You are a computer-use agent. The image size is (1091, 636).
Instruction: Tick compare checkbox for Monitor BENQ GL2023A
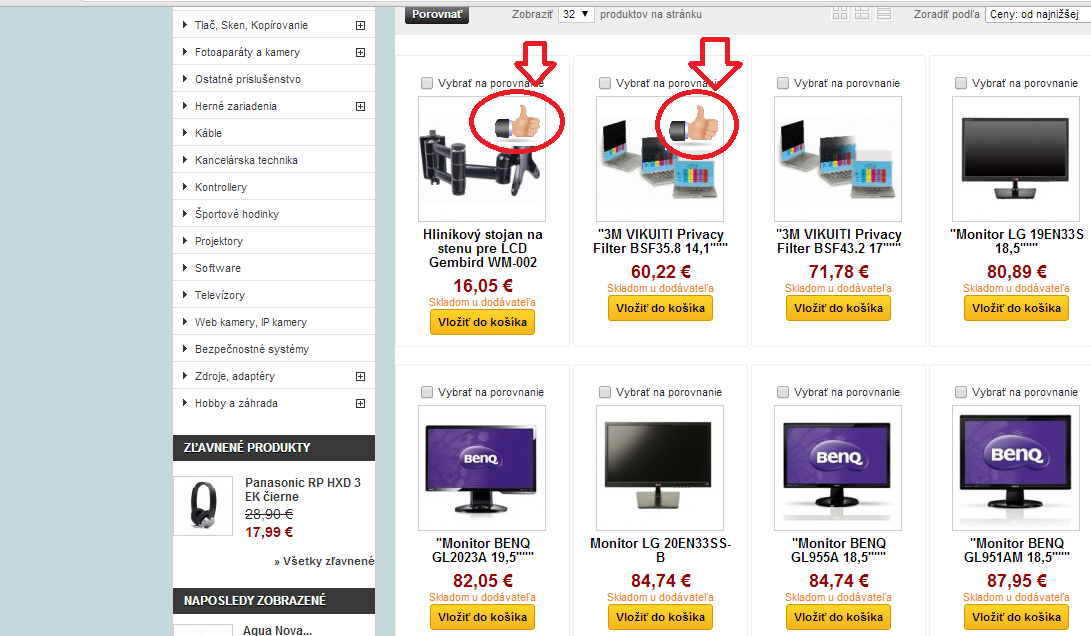(x=427, y=392)
